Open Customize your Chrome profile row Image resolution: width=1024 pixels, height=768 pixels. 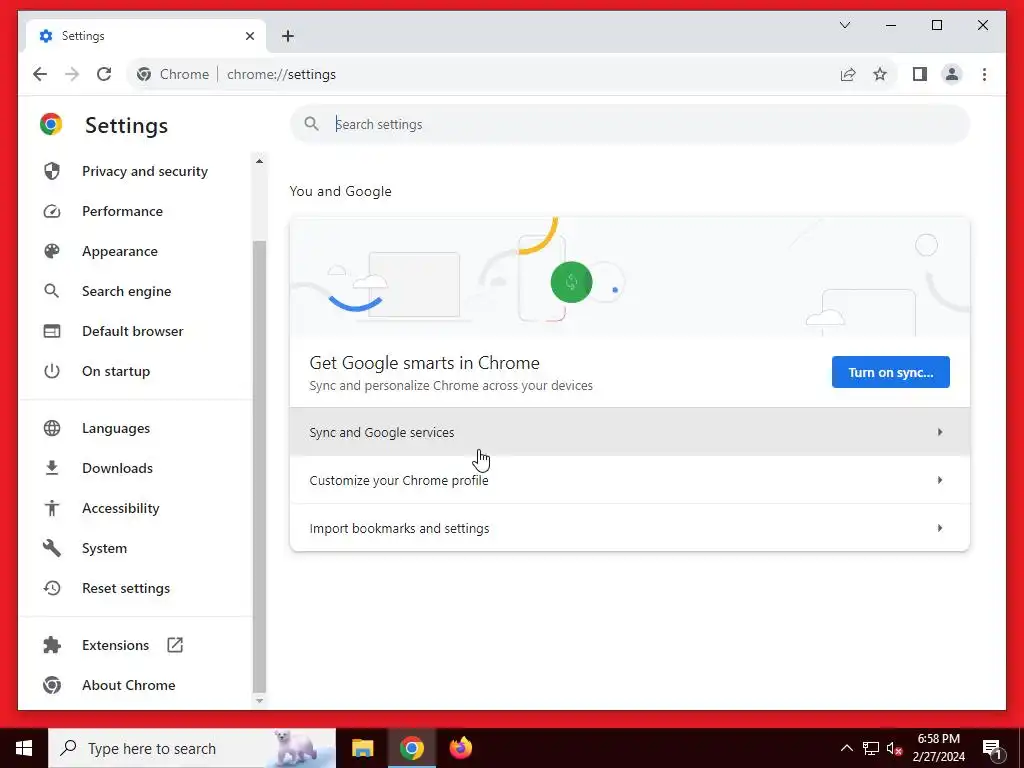click(630, 480)
